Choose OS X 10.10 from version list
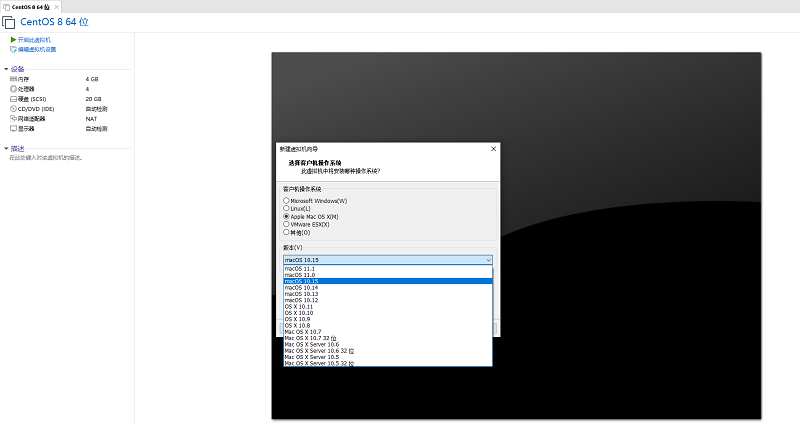 pos(388,313)
